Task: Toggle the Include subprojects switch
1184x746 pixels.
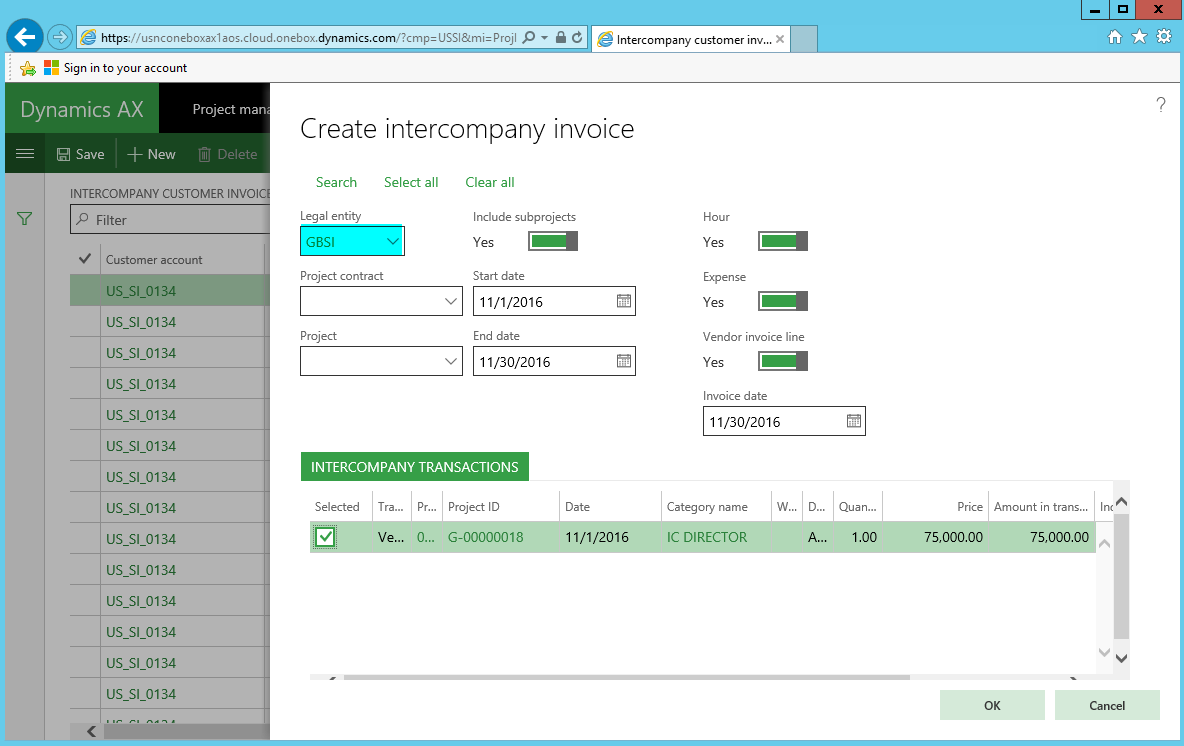Action: tap(553, 241)
